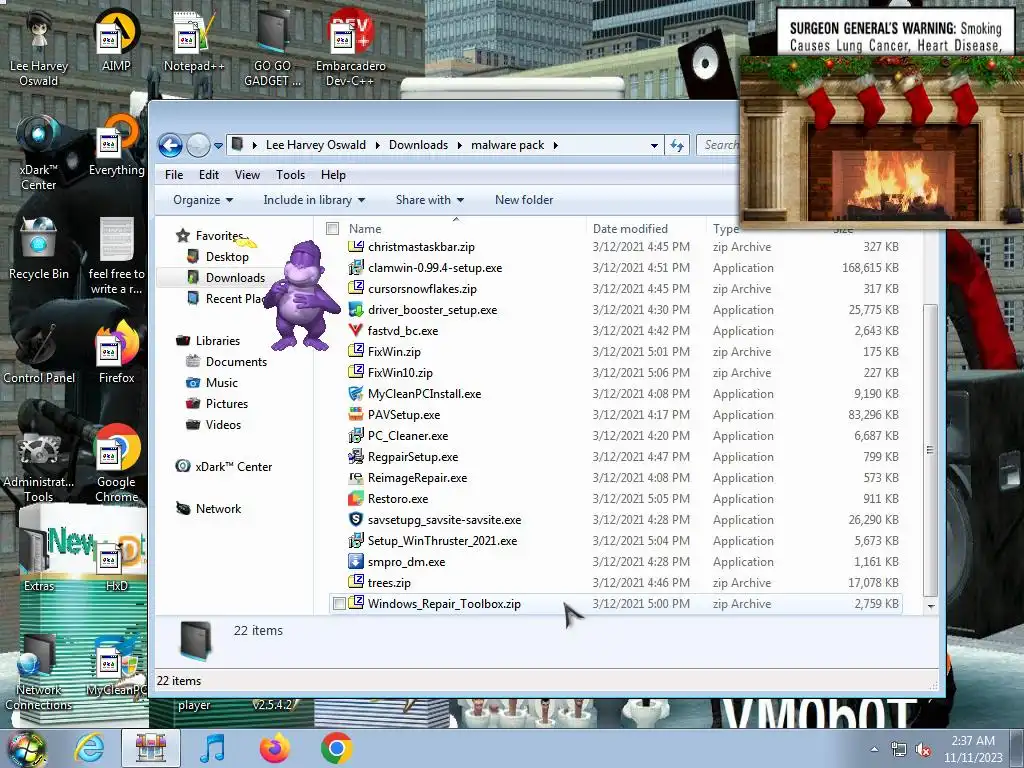1024x768 pixels.
Task: Select the Restoro.exe file icon
Action: coord(355,498)
